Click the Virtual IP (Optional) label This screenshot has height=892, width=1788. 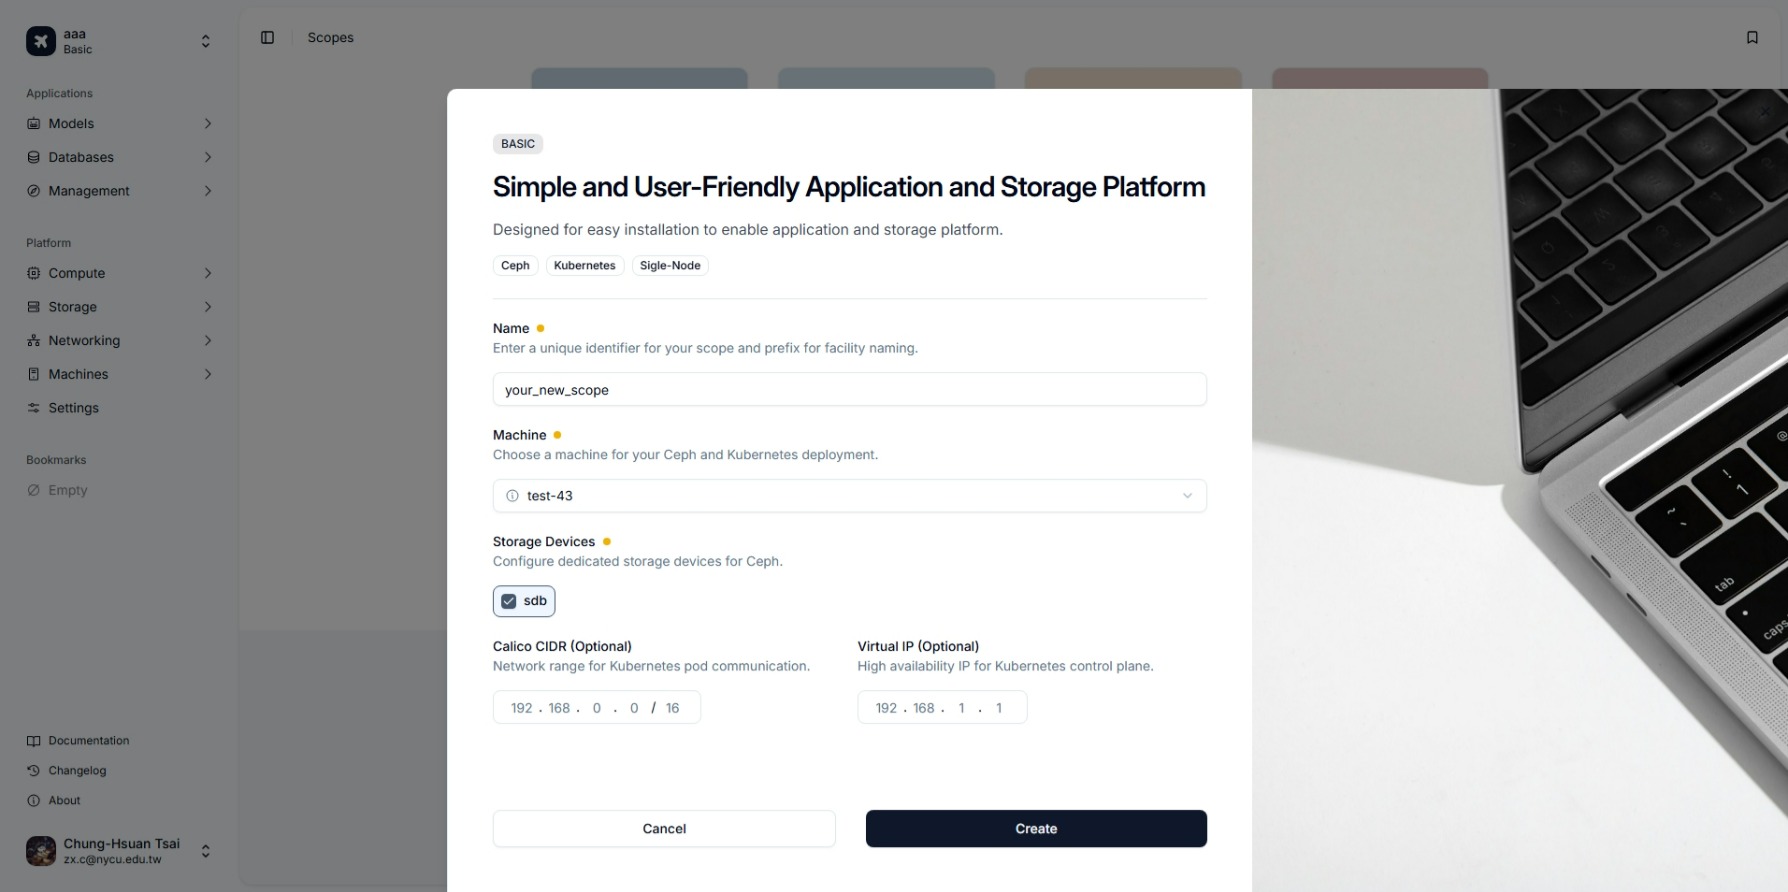click(918, 646)
